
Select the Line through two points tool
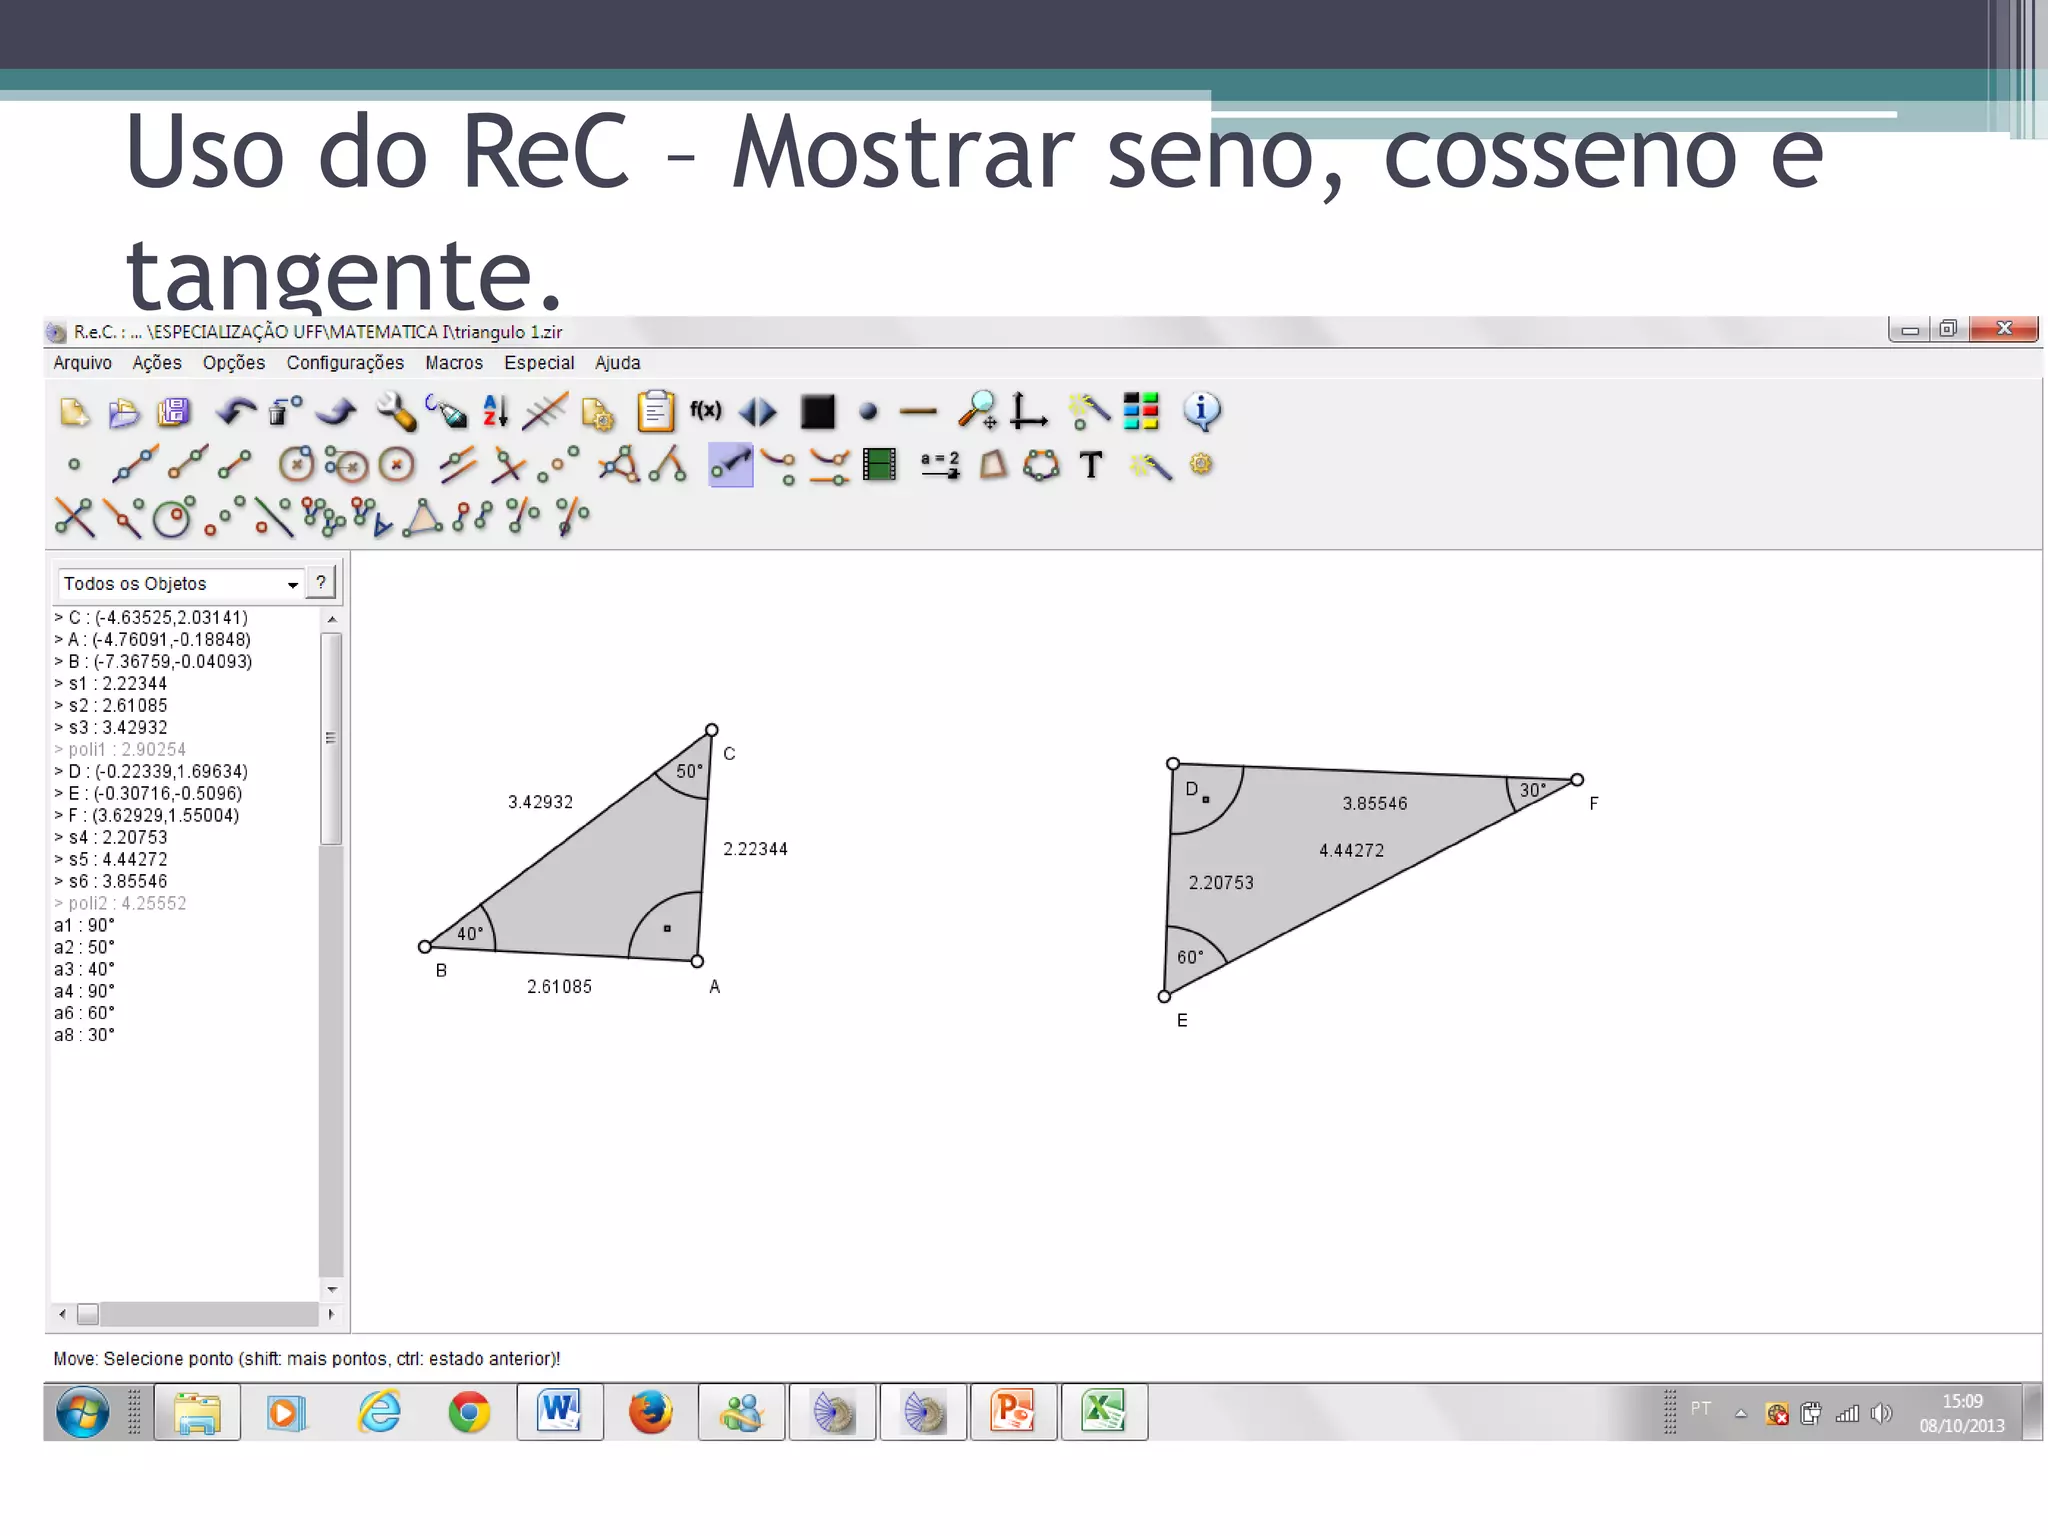136,465
